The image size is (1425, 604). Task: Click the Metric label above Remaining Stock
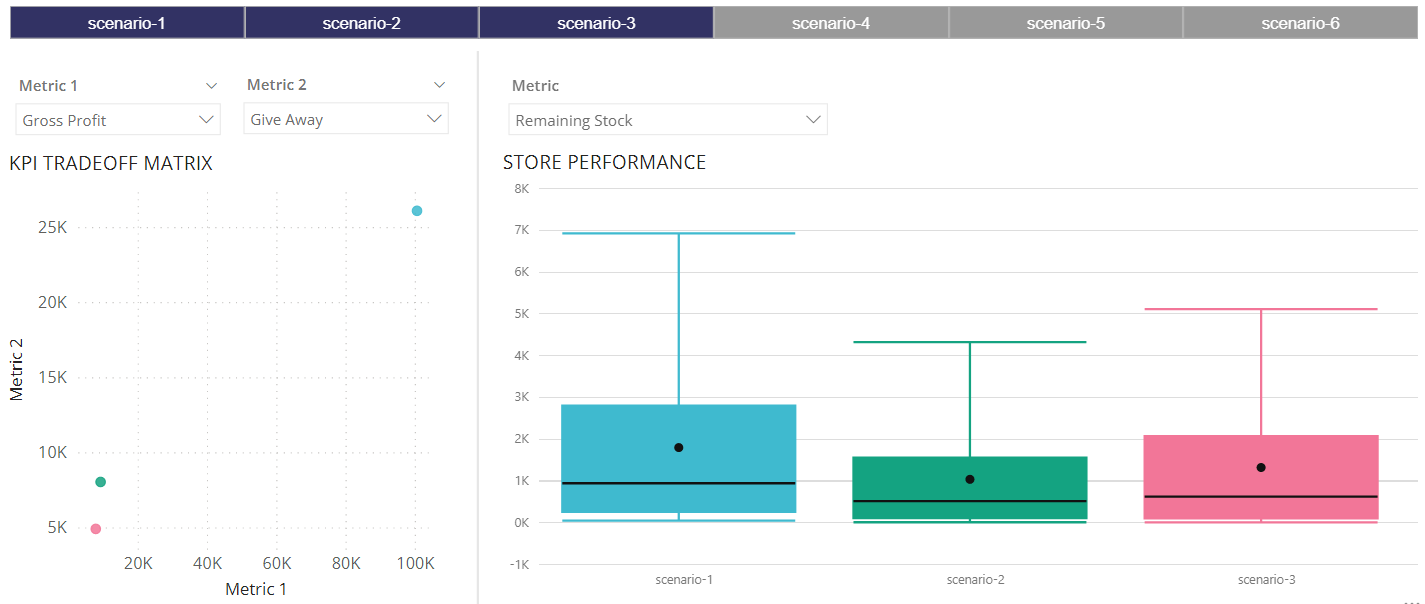click(x=535, y=86)
